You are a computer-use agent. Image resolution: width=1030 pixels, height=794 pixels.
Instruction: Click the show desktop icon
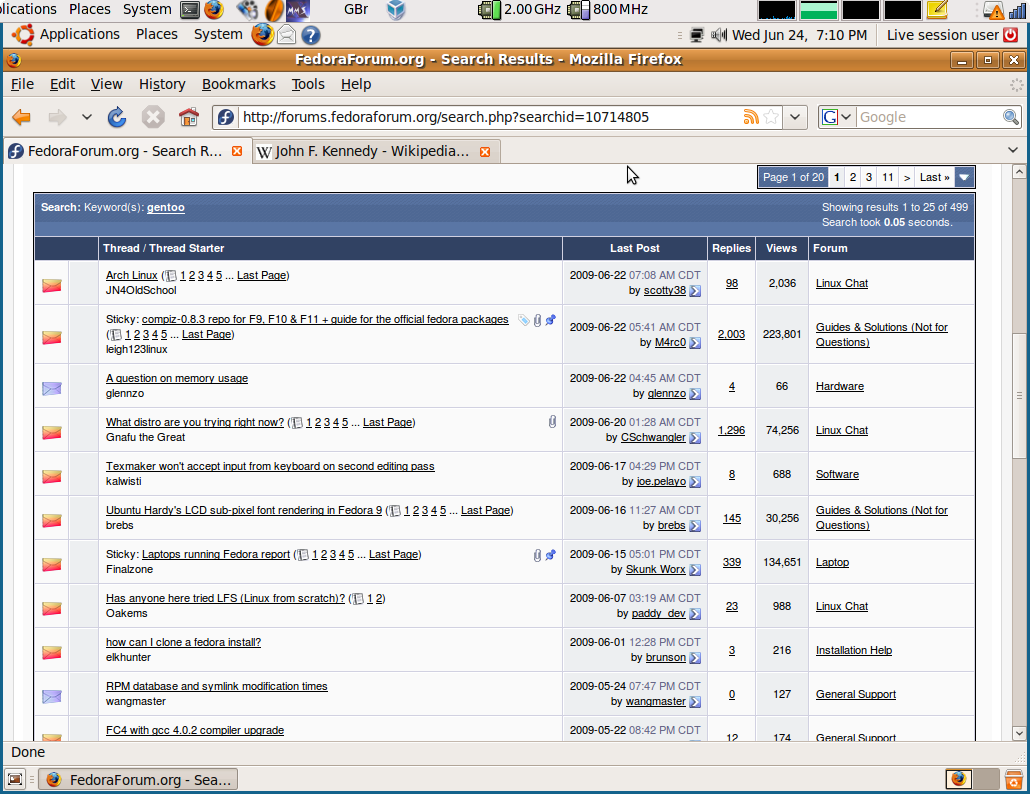point(15,780)
